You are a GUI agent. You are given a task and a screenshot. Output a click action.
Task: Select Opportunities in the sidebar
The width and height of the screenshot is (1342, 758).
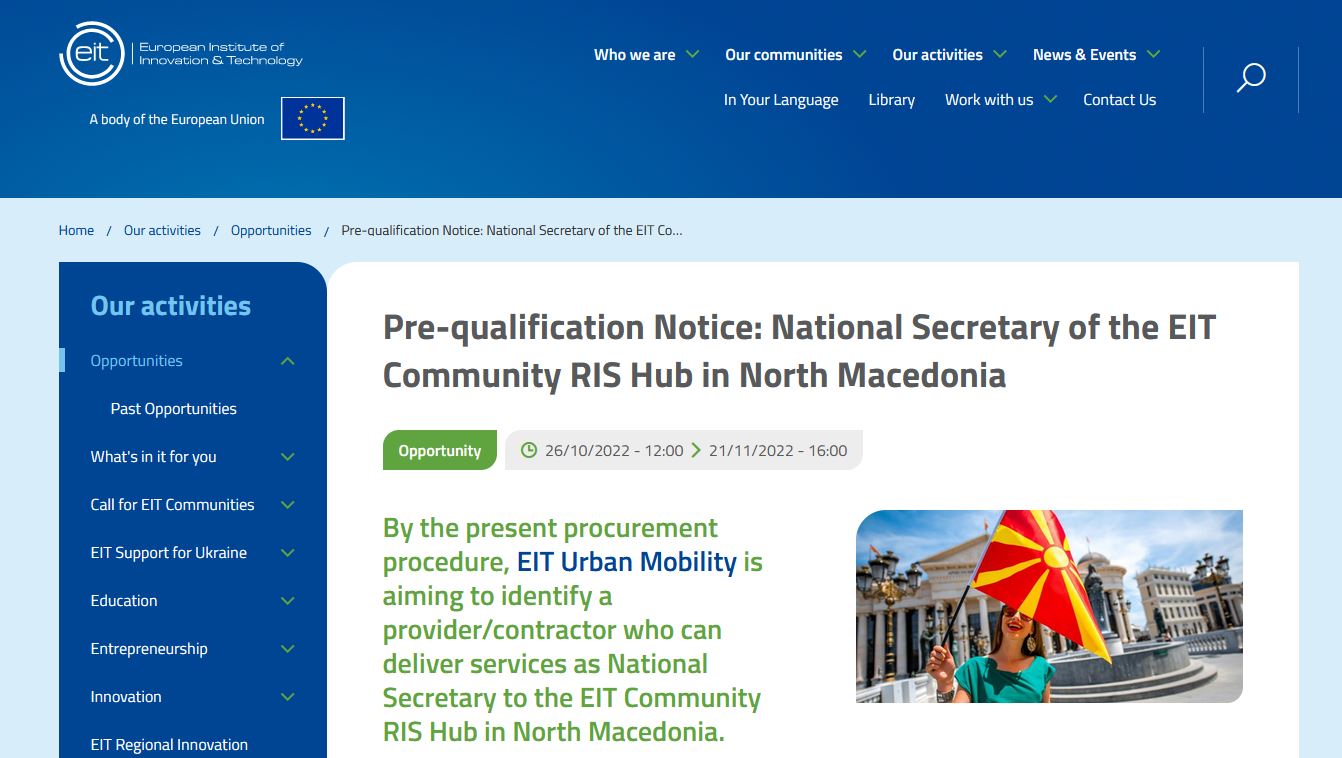point(137,360)
